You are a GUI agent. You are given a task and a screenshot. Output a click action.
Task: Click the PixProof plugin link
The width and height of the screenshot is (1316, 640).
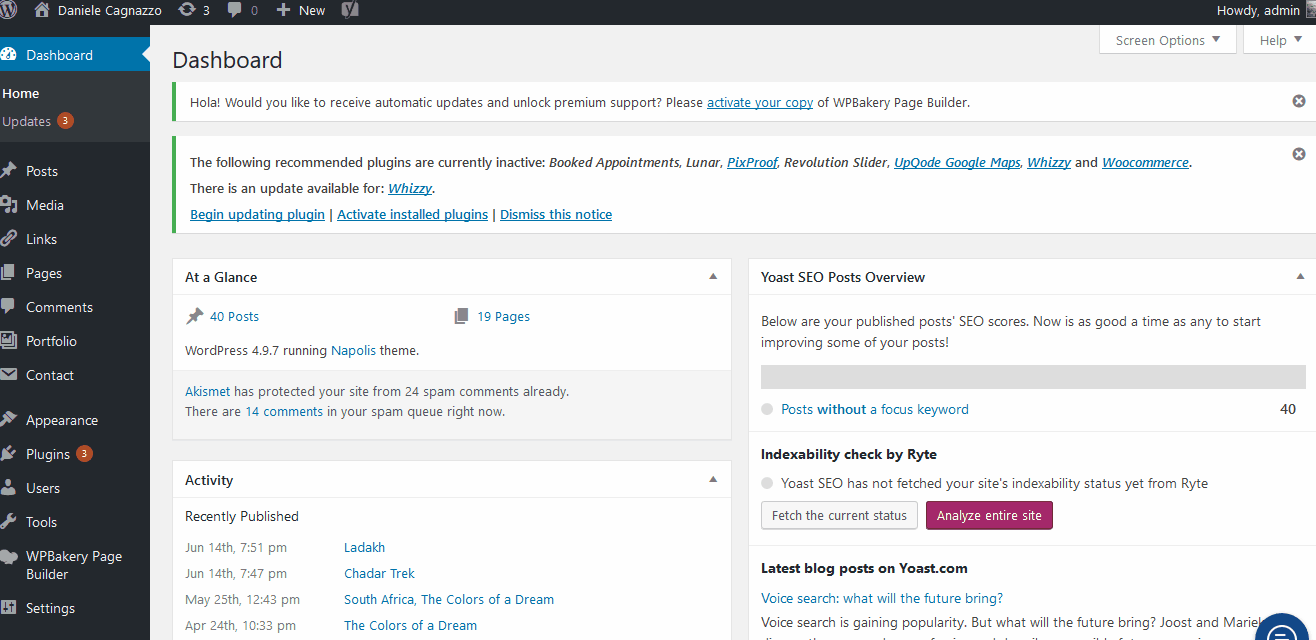[752, 162]
